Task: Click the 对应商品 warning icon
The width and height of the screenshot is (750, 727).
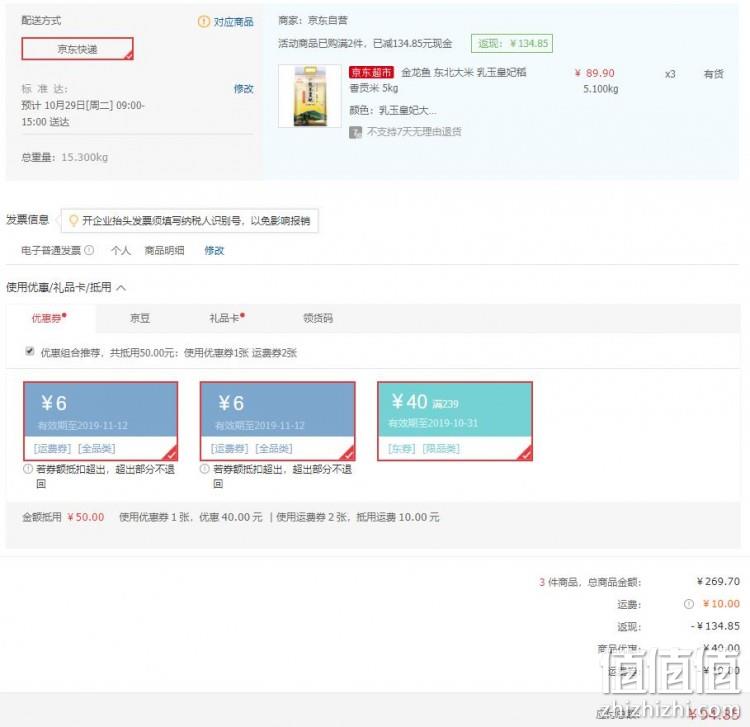Action: click(x=204, y=22)
